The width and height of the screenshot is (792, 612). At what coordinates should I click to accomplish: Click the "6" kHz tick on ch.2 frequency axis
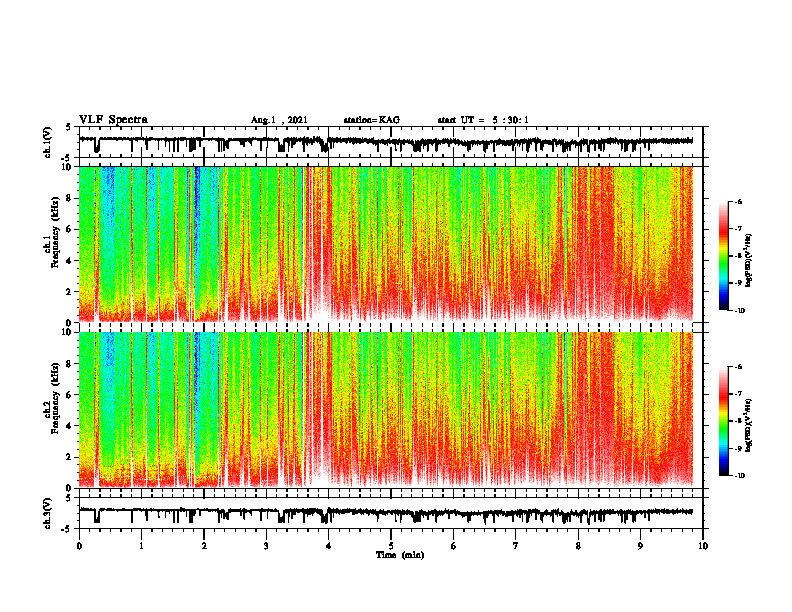pos(70,395)
